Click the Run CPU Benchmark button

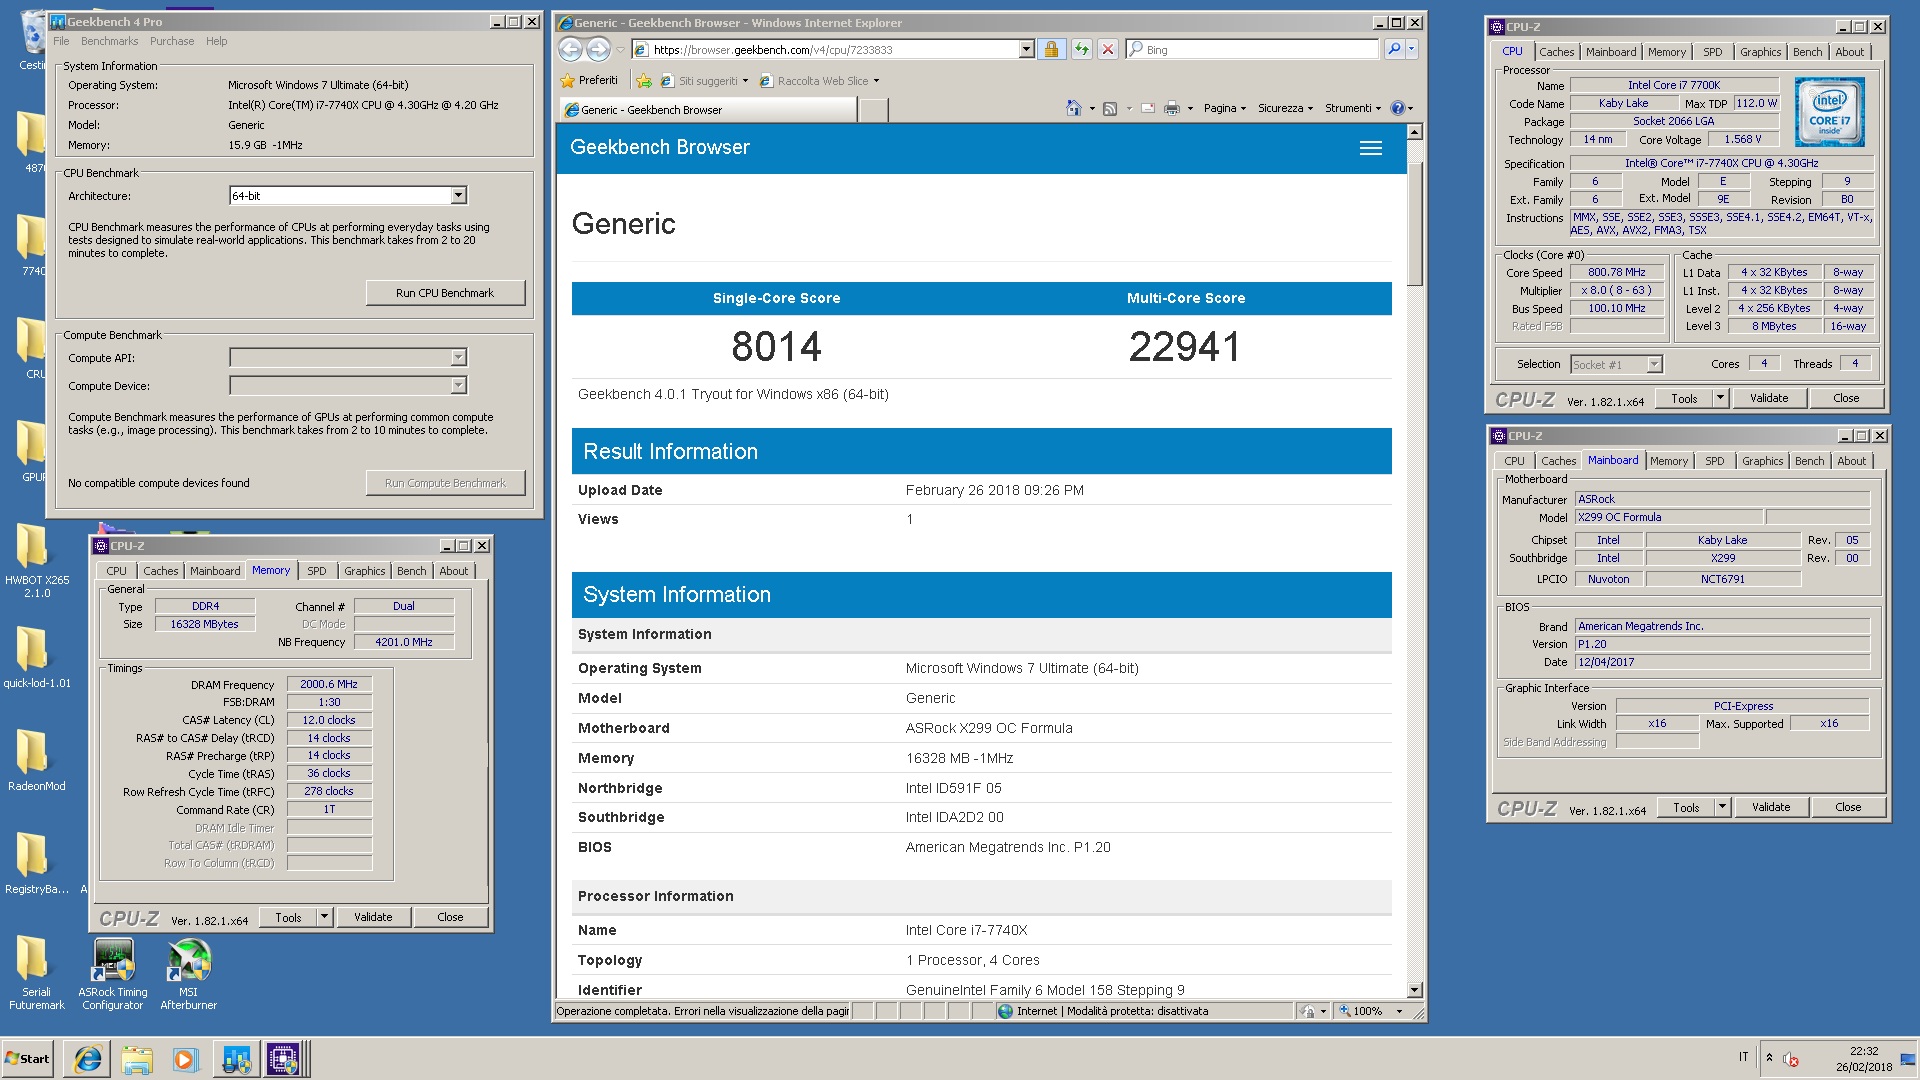445,293
